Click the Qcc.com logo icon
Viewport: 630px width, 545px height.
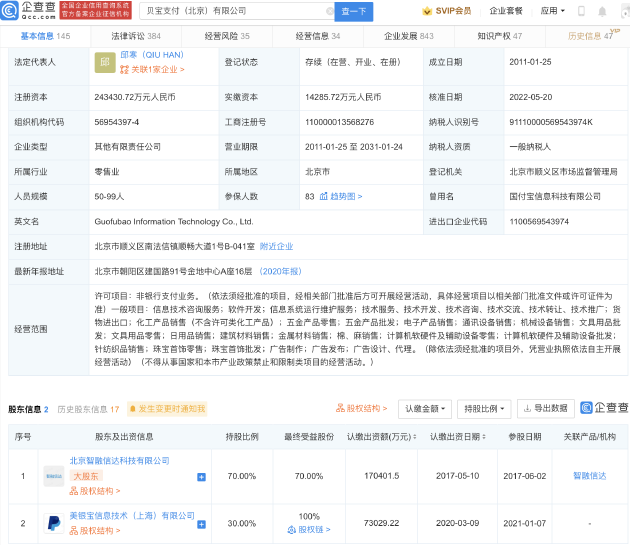click(9, 10)
